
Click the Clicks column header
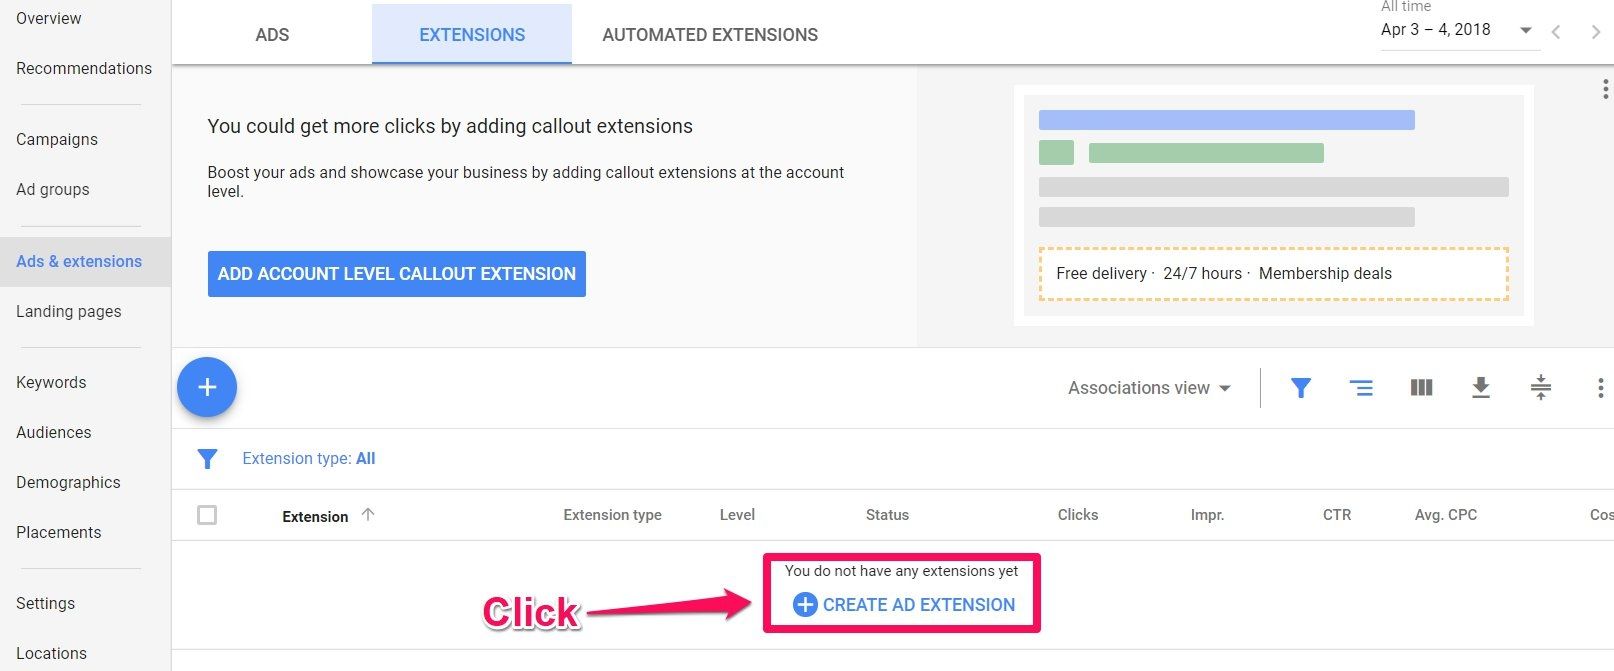click(1078, 515)
